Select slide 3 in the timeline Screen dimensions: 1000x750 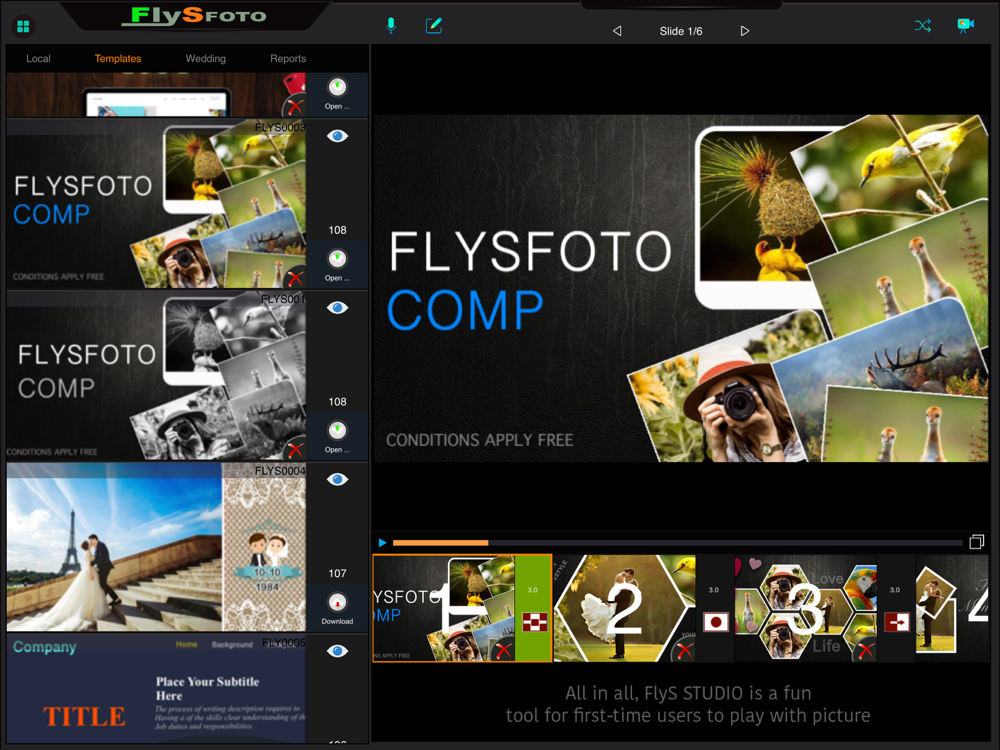pos(806,608)
